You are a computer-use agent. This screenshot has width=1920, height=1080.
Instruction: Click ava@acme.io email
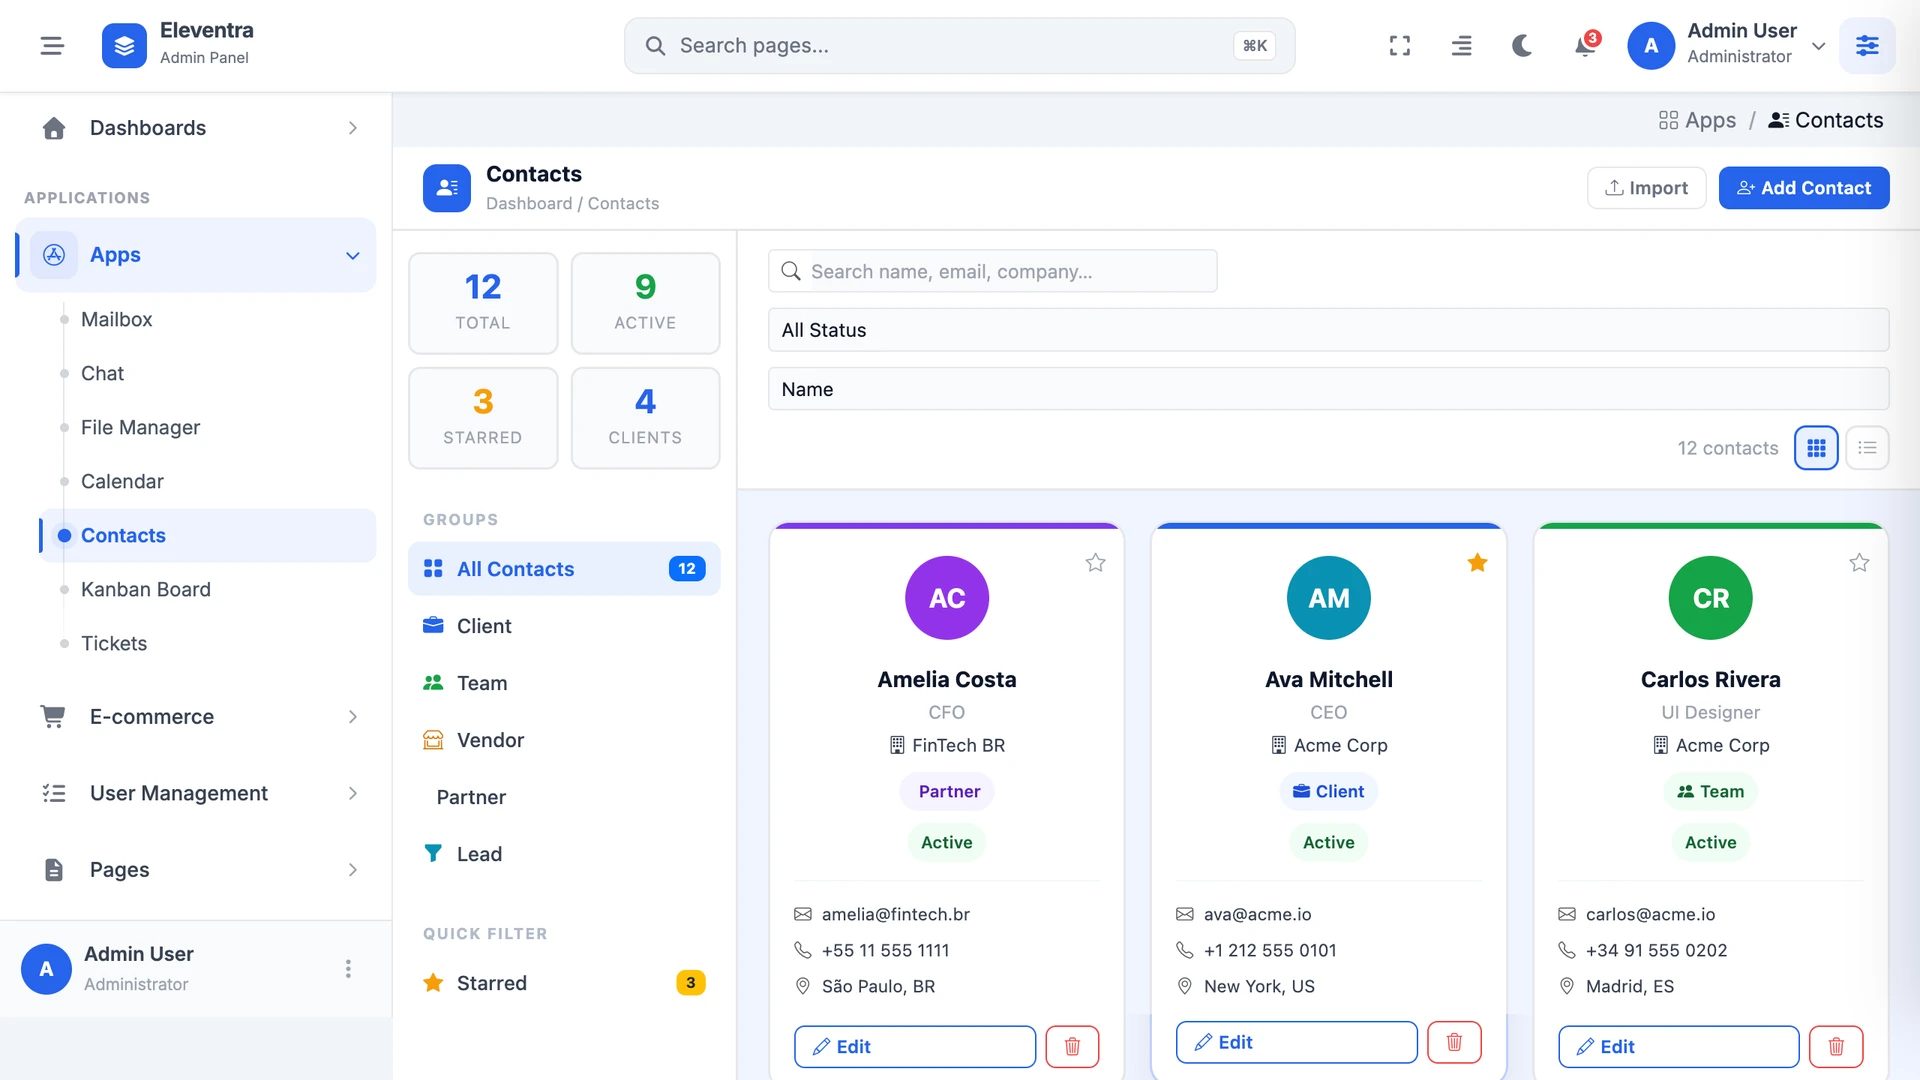[1258, 915]
